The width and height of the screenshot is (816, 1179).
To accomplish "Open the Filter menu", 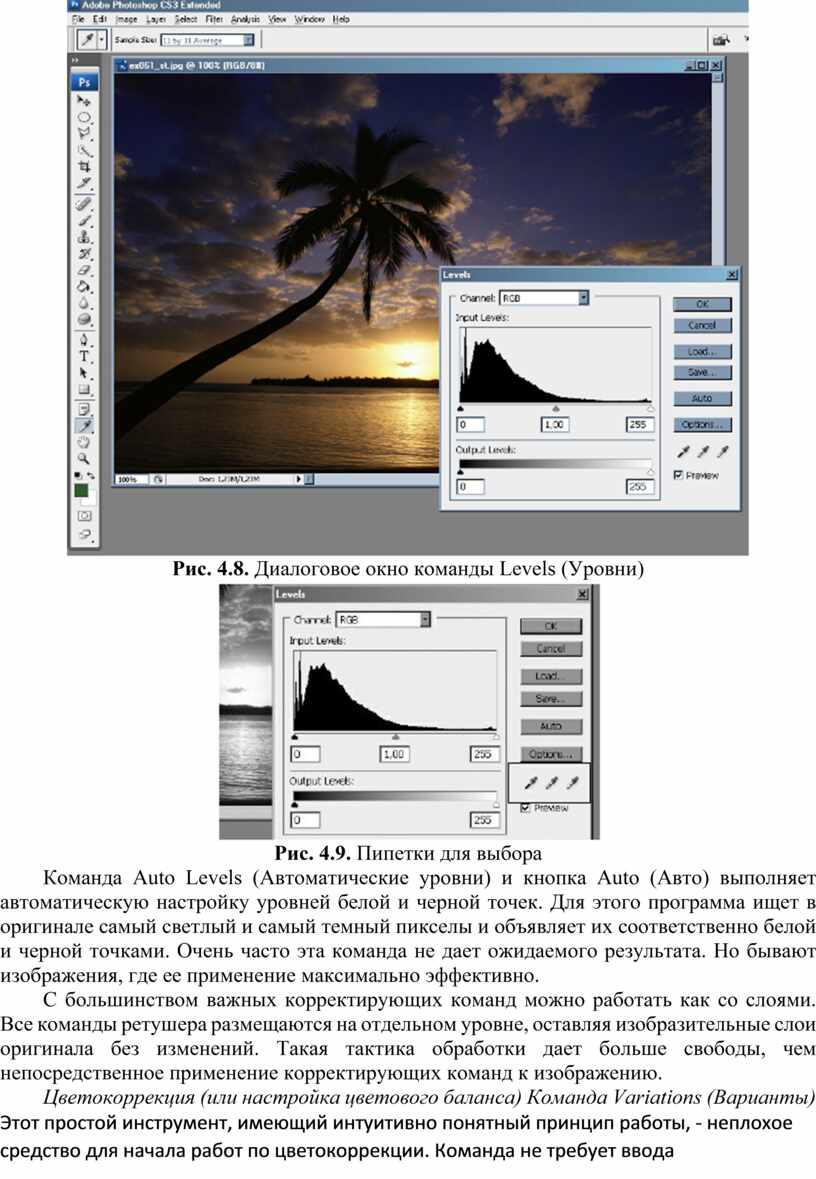I will (214, 20).
